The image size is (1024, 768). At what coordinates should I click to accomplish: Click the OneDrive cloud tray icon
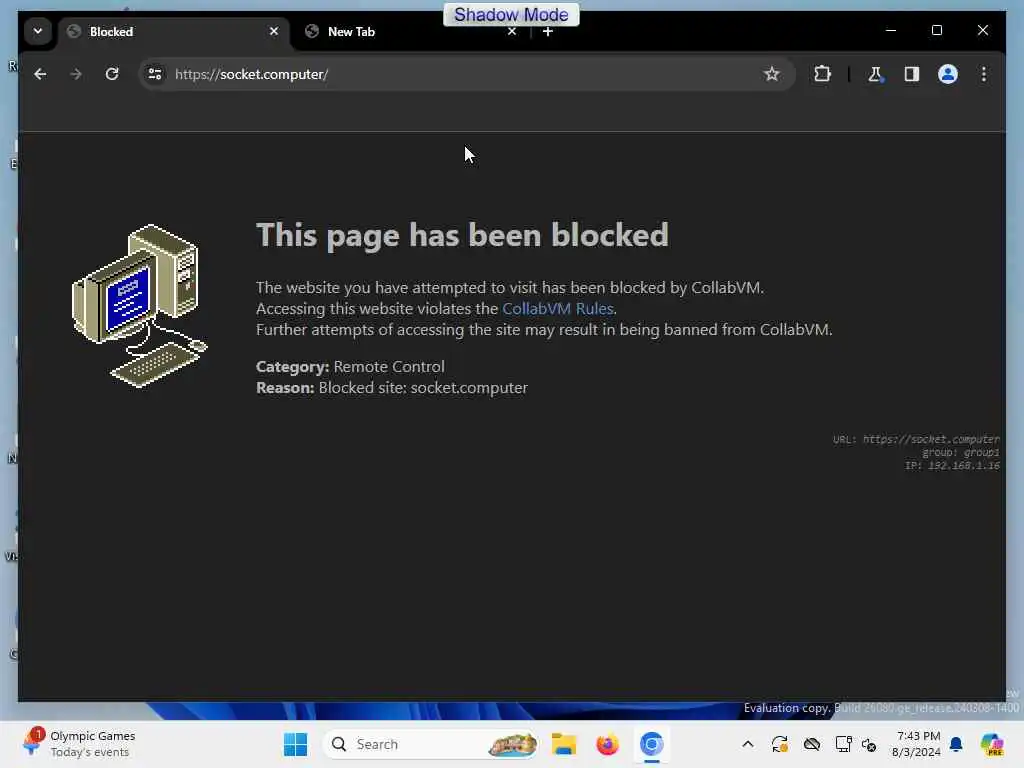[x=811, y=744]
